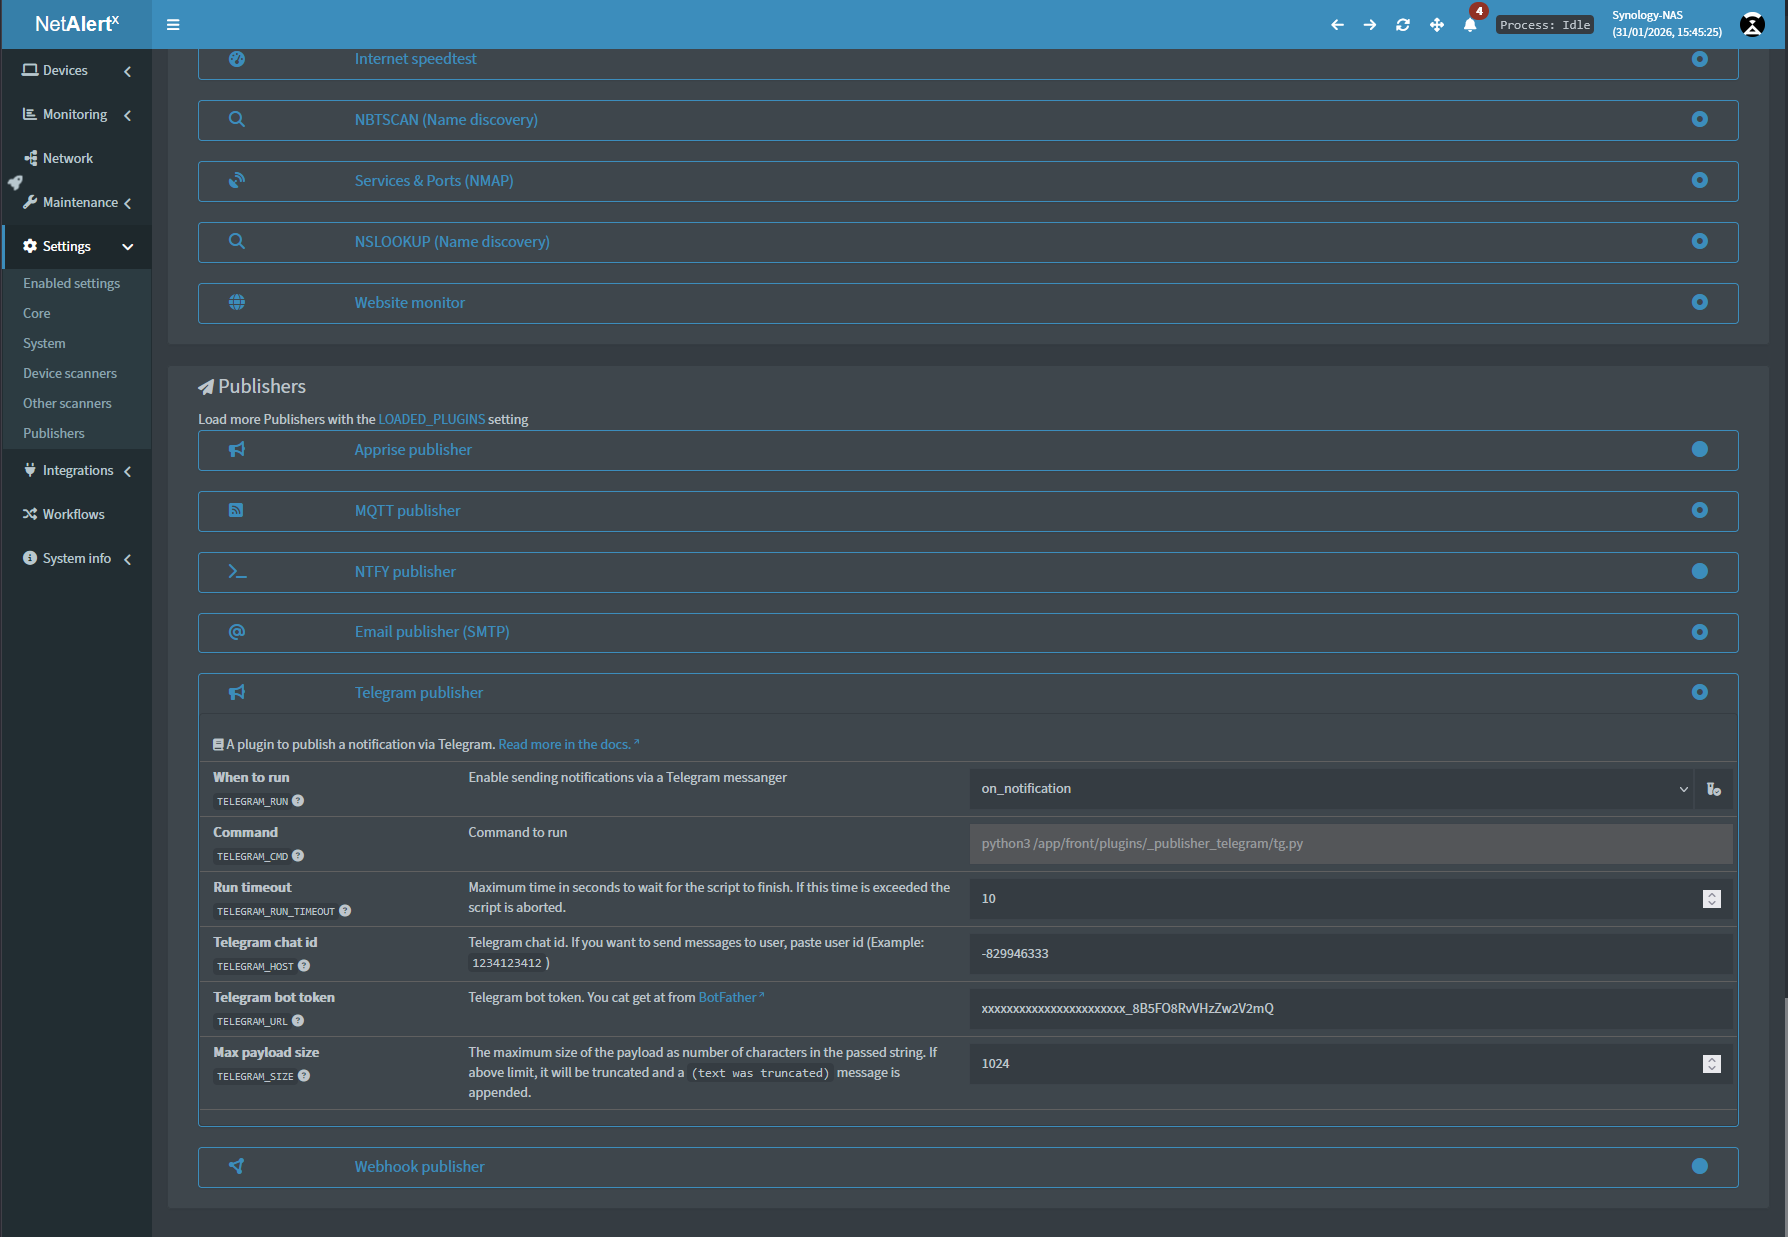Click the fullscreen move icon in header
The image size is (1788, 1237).
[1436, 25]
